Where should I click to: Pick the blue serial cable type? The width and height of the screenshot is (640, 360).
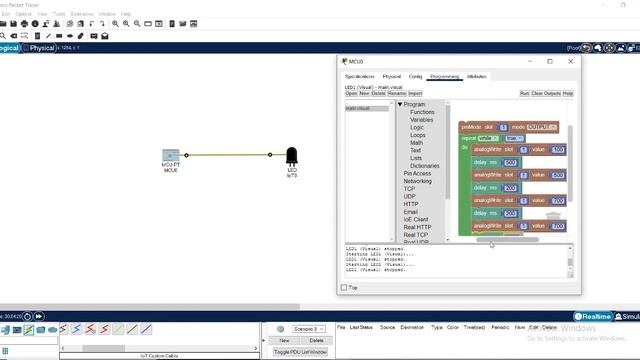click(x=76, y=329)
